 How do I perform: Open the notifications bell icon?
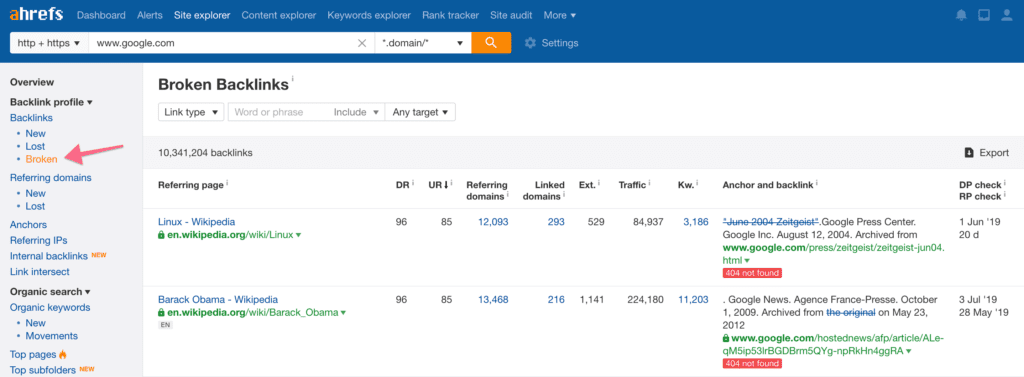(x=961, y=15)
